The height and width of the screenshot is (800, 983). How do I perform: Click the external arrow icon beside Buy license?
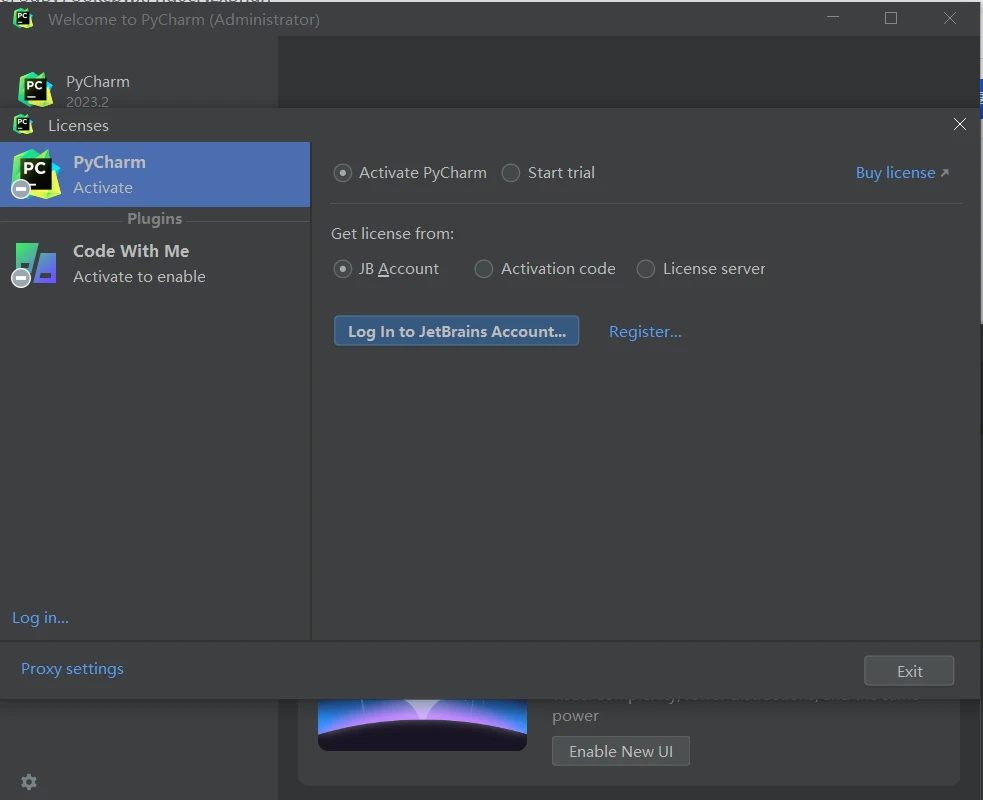(945, 172)
